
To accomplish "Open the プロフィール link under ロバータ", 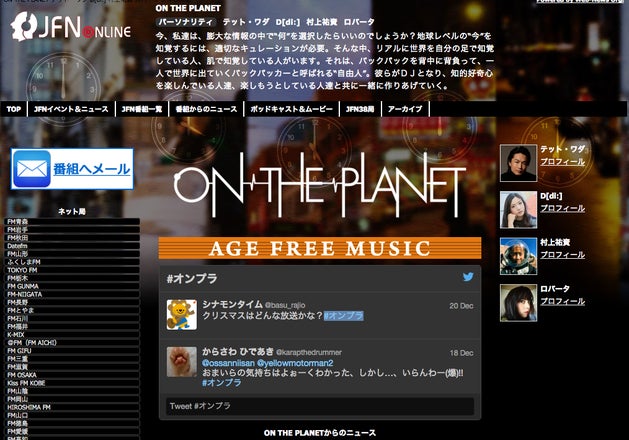I will [x=562, y=301].
